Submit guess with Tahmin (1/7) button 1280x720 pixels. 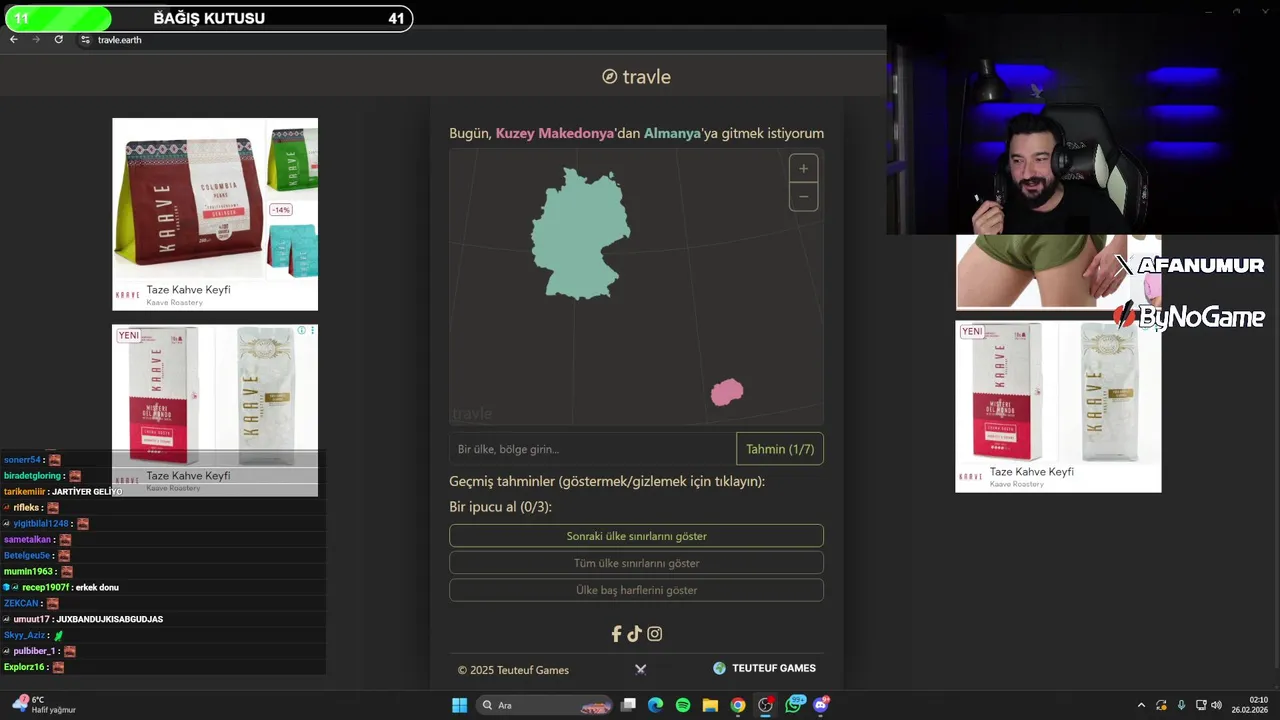click(780, 449)
